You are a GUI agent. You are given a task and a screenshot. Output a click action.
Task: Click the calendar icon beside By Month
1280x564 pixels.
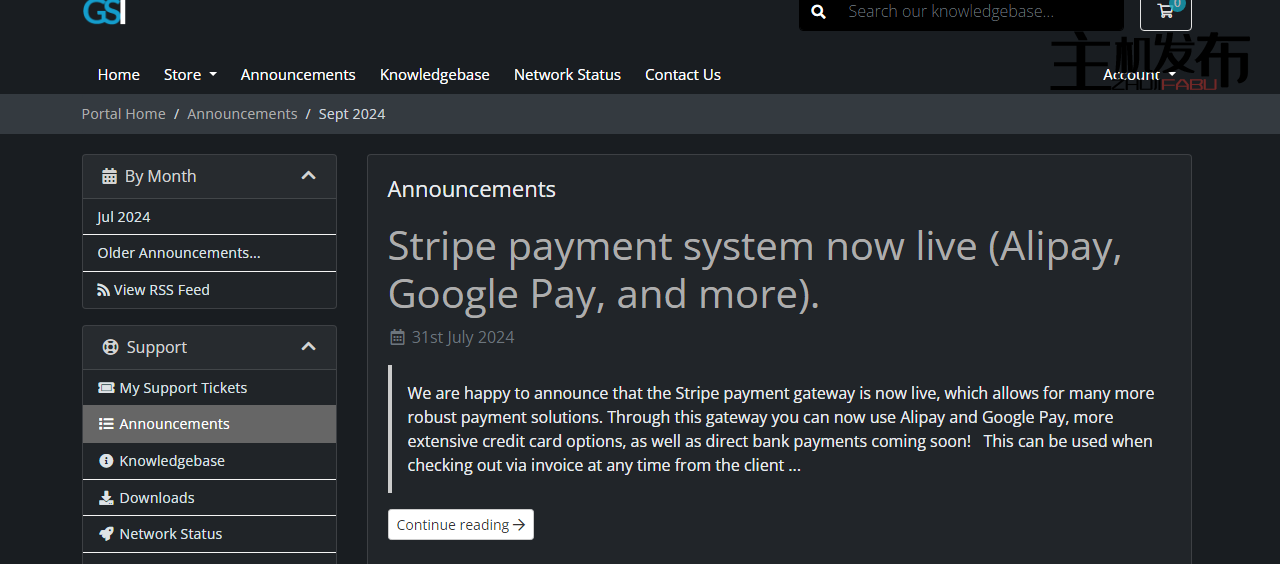pyautogui.click(x=110, y=177)
